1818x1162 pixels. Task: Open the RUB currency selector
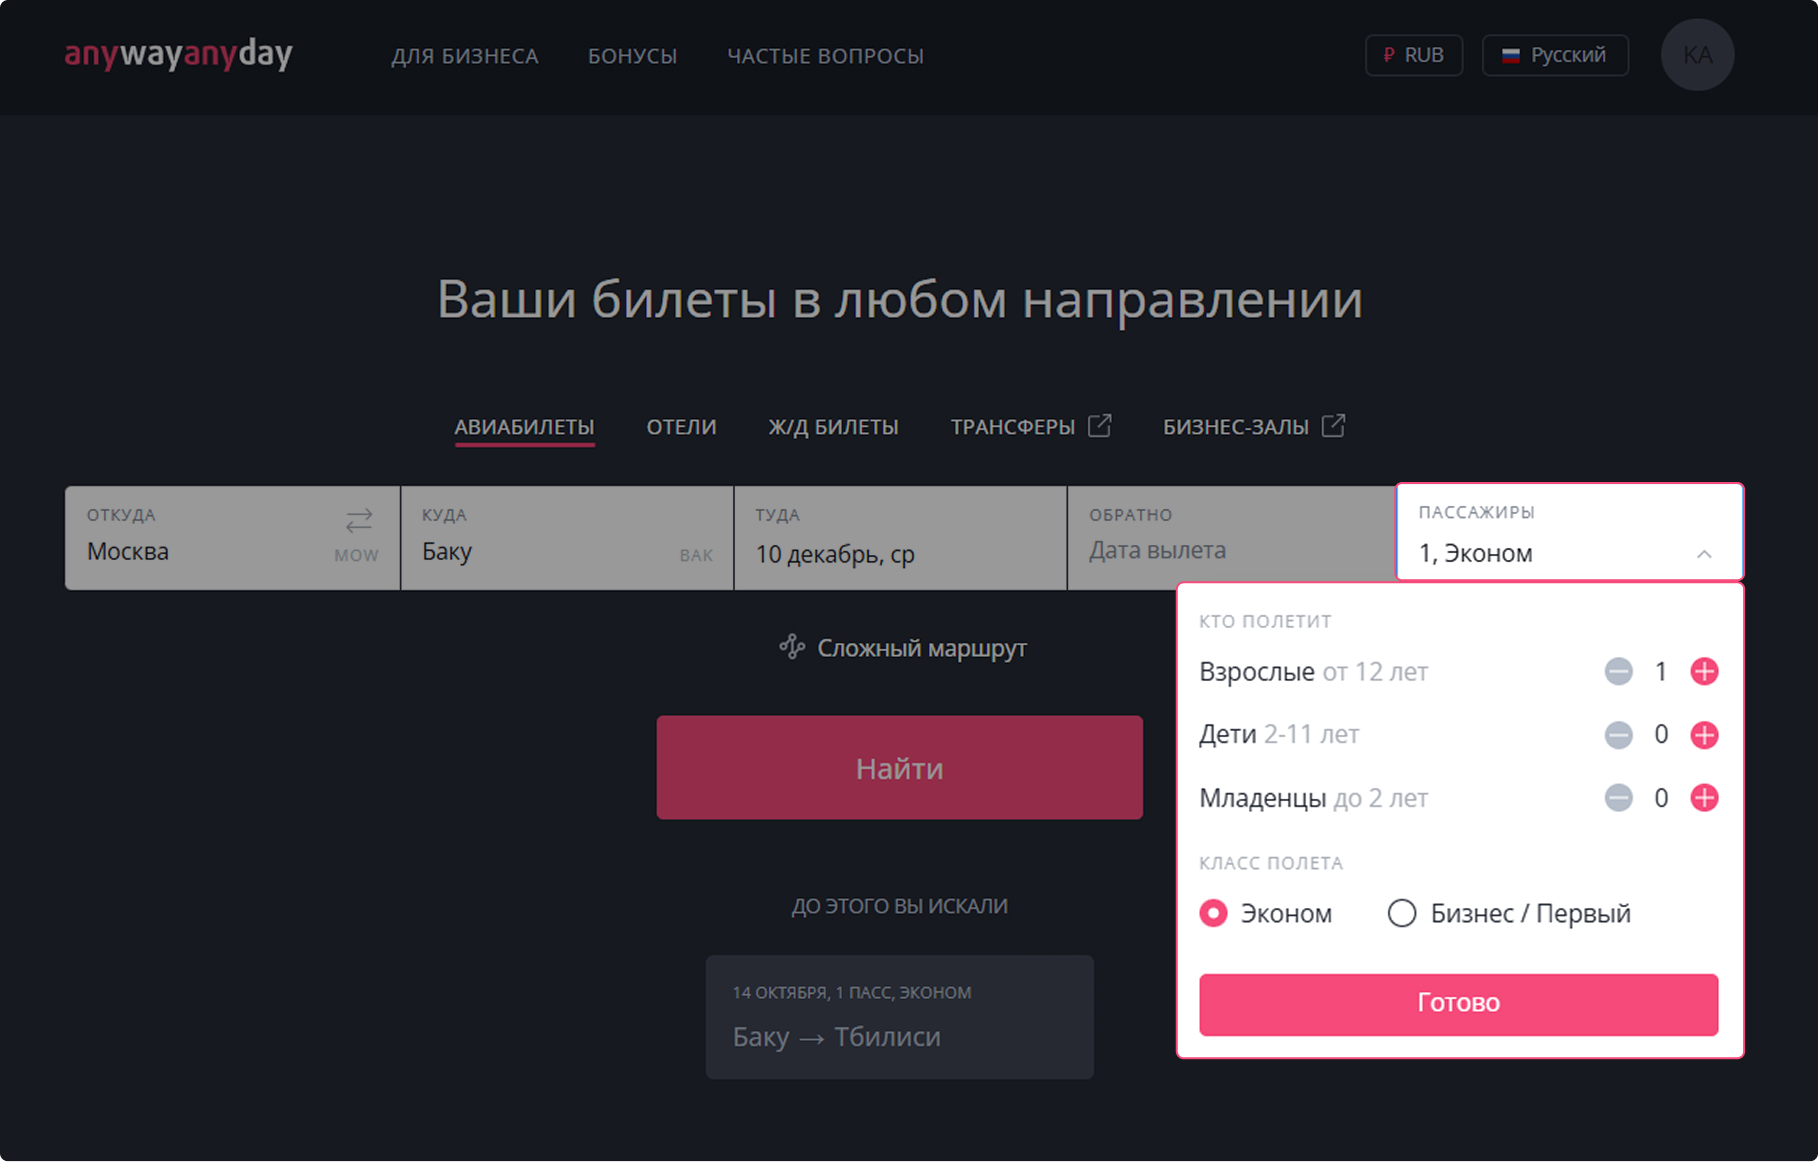[1413, 55]
